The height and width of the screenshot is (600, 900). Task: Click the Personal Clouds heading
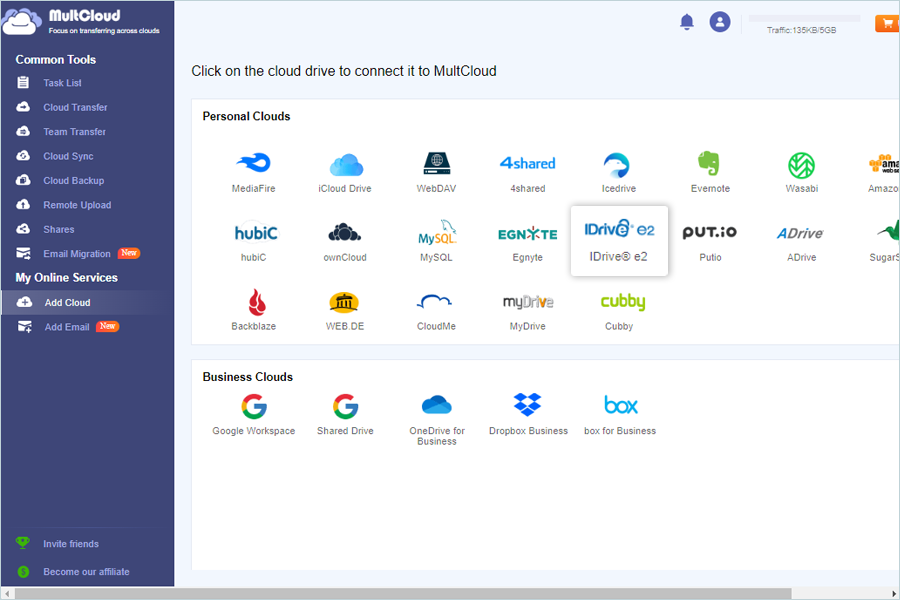pos(246,116)
